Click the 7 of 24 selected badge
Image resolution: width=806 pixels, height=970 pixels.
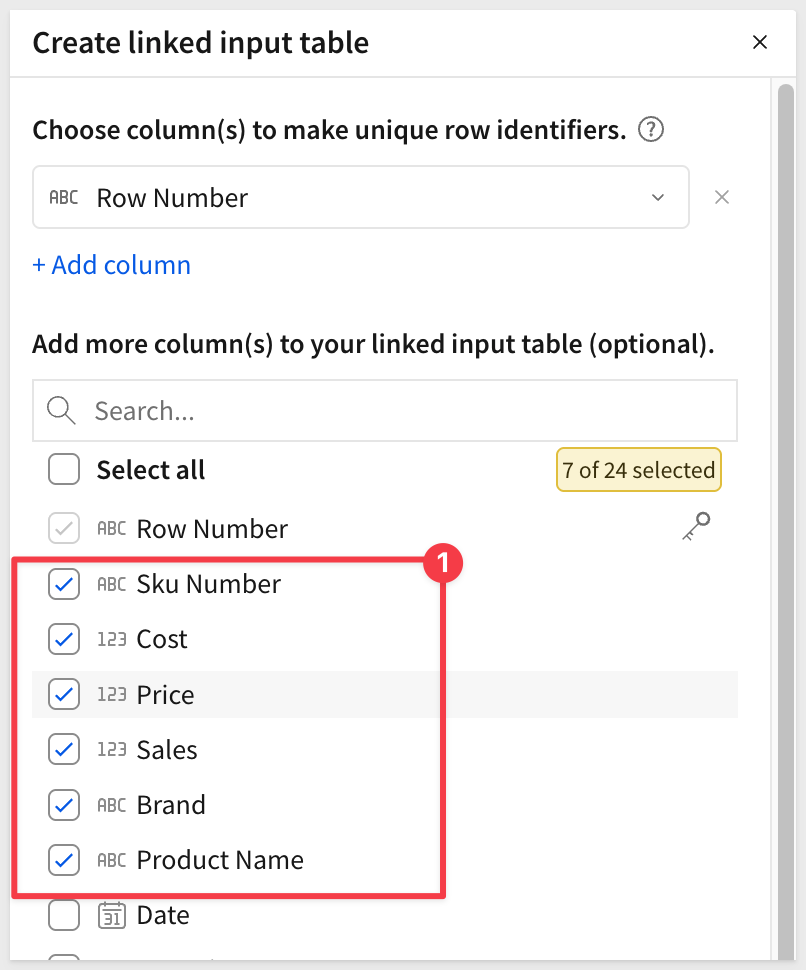coord(638,470)
